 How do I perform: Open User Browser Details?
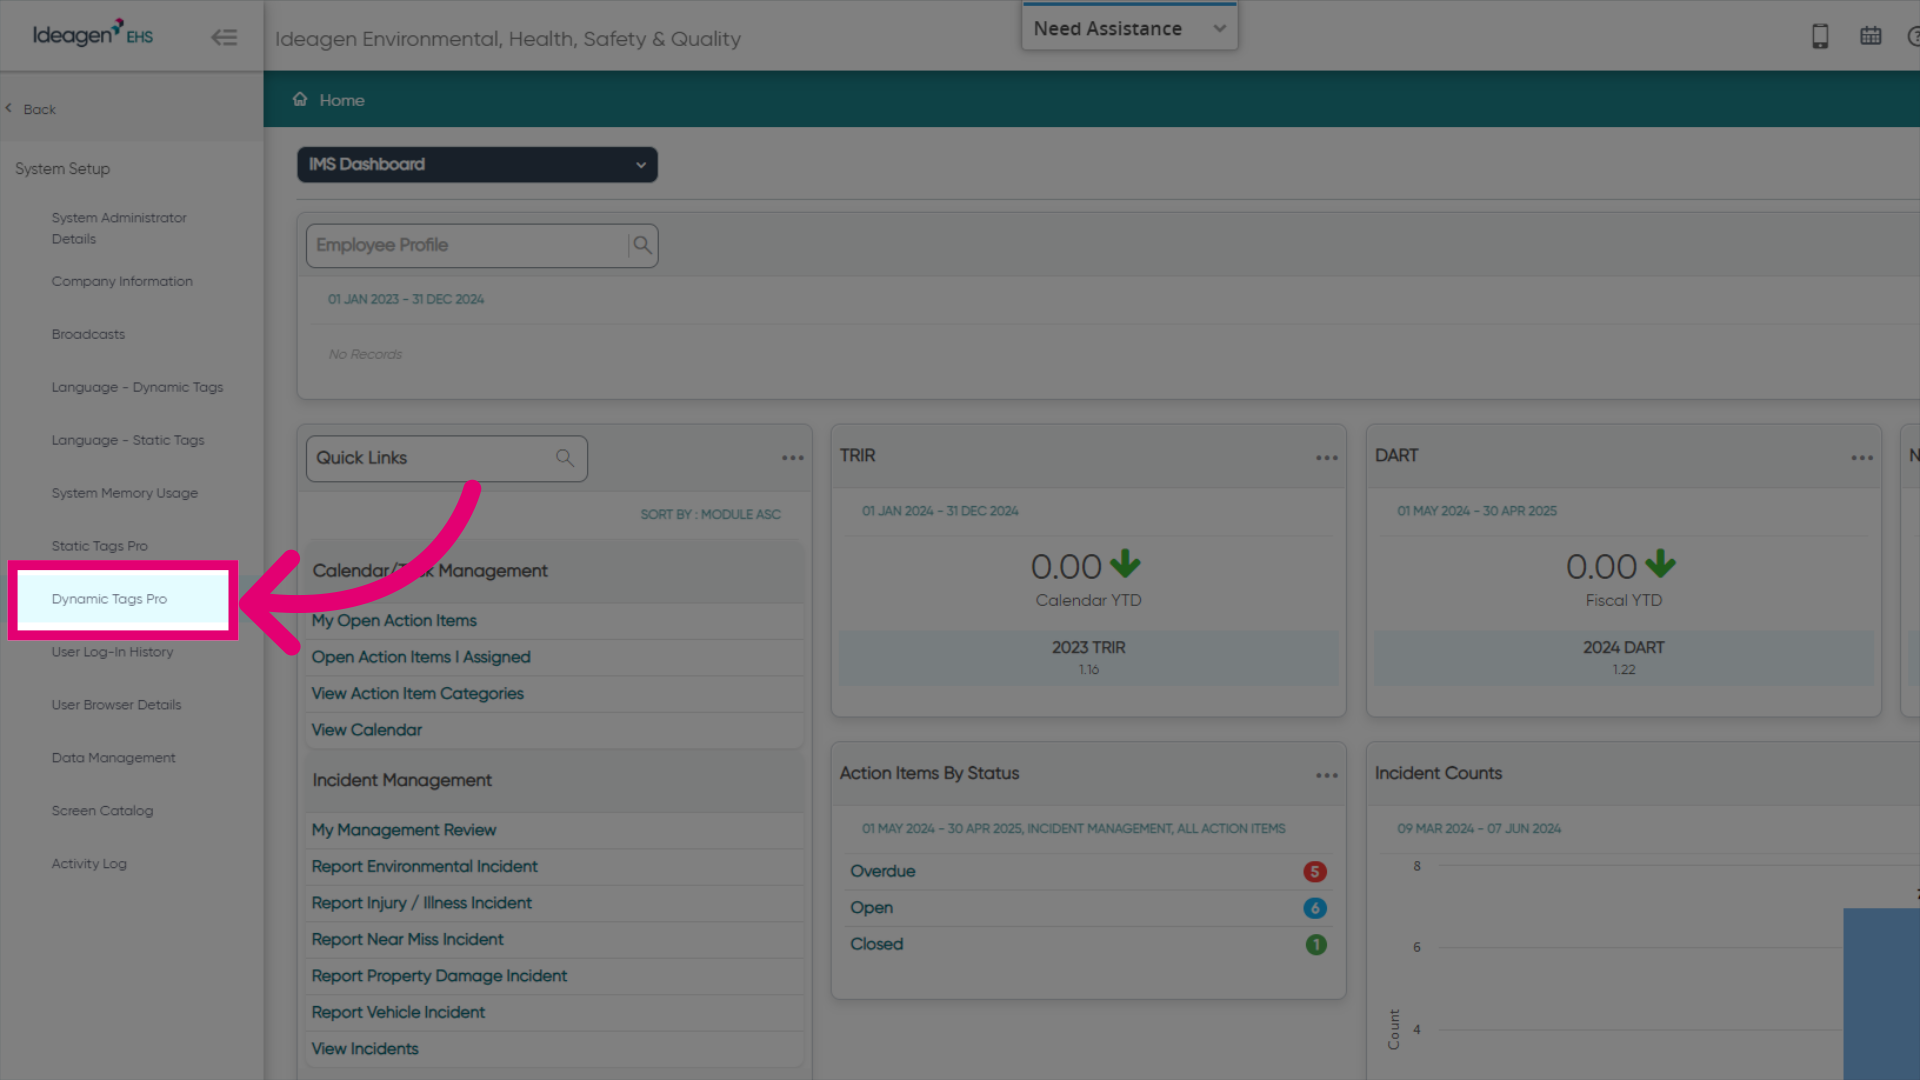tap(116, 706)
